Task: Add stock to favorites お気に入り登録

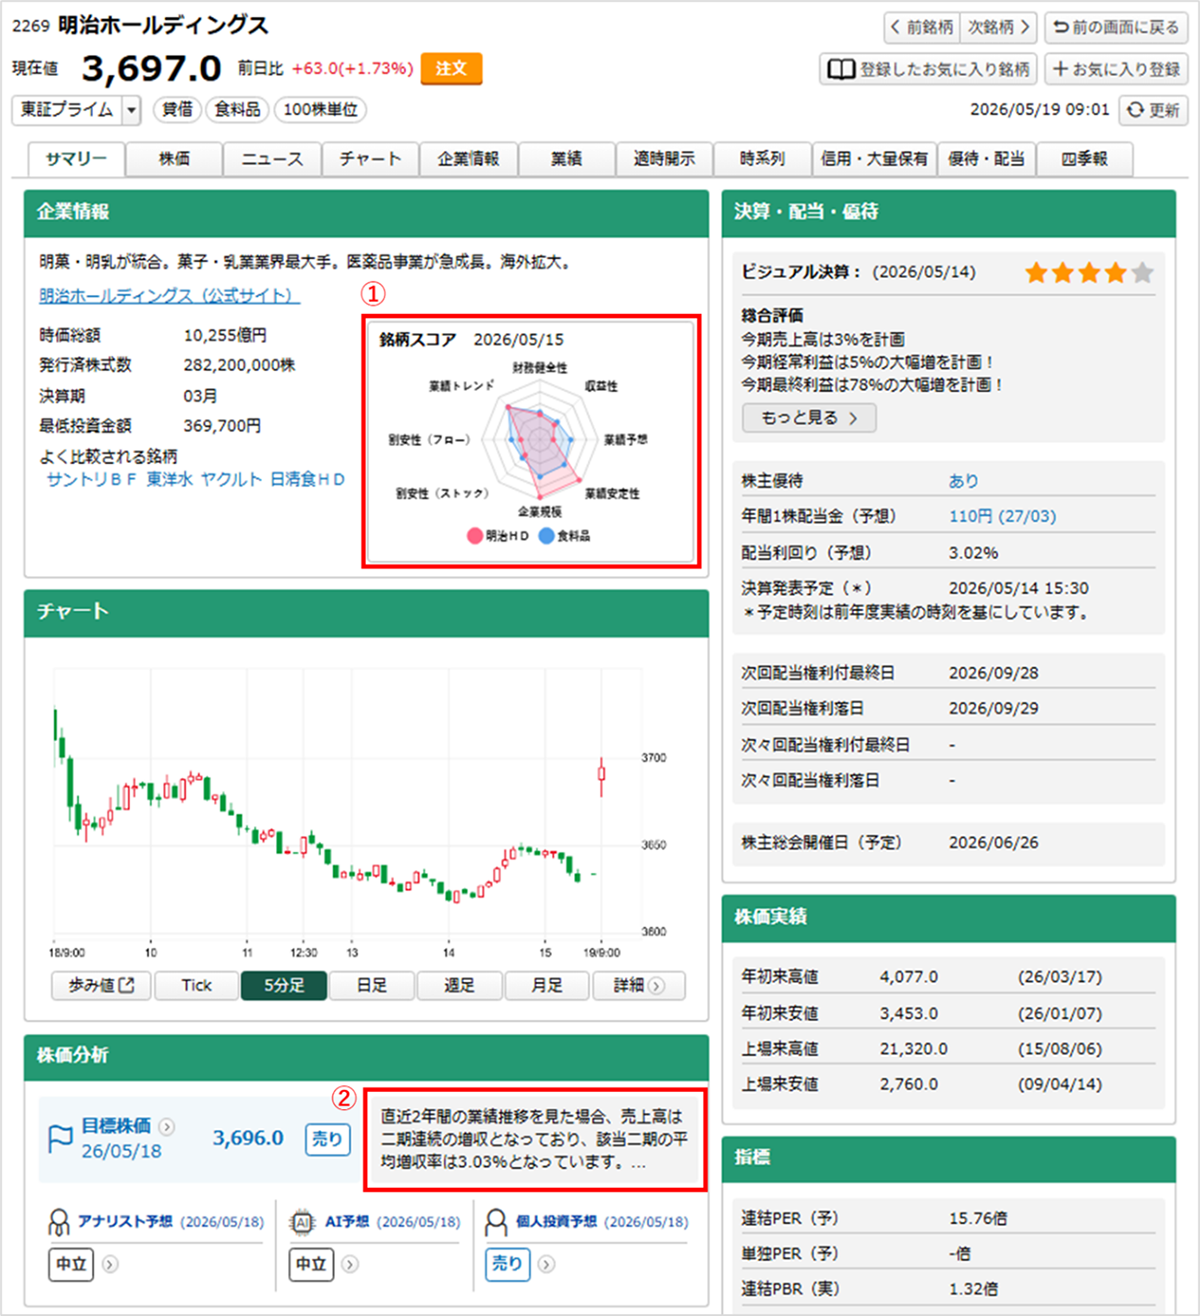Action: (1116, 69)
